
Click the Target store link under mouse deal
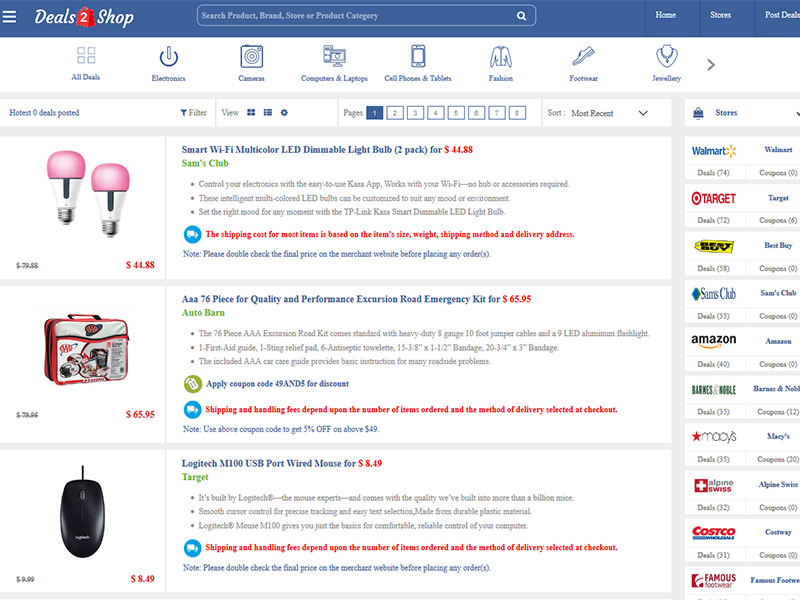195,477
